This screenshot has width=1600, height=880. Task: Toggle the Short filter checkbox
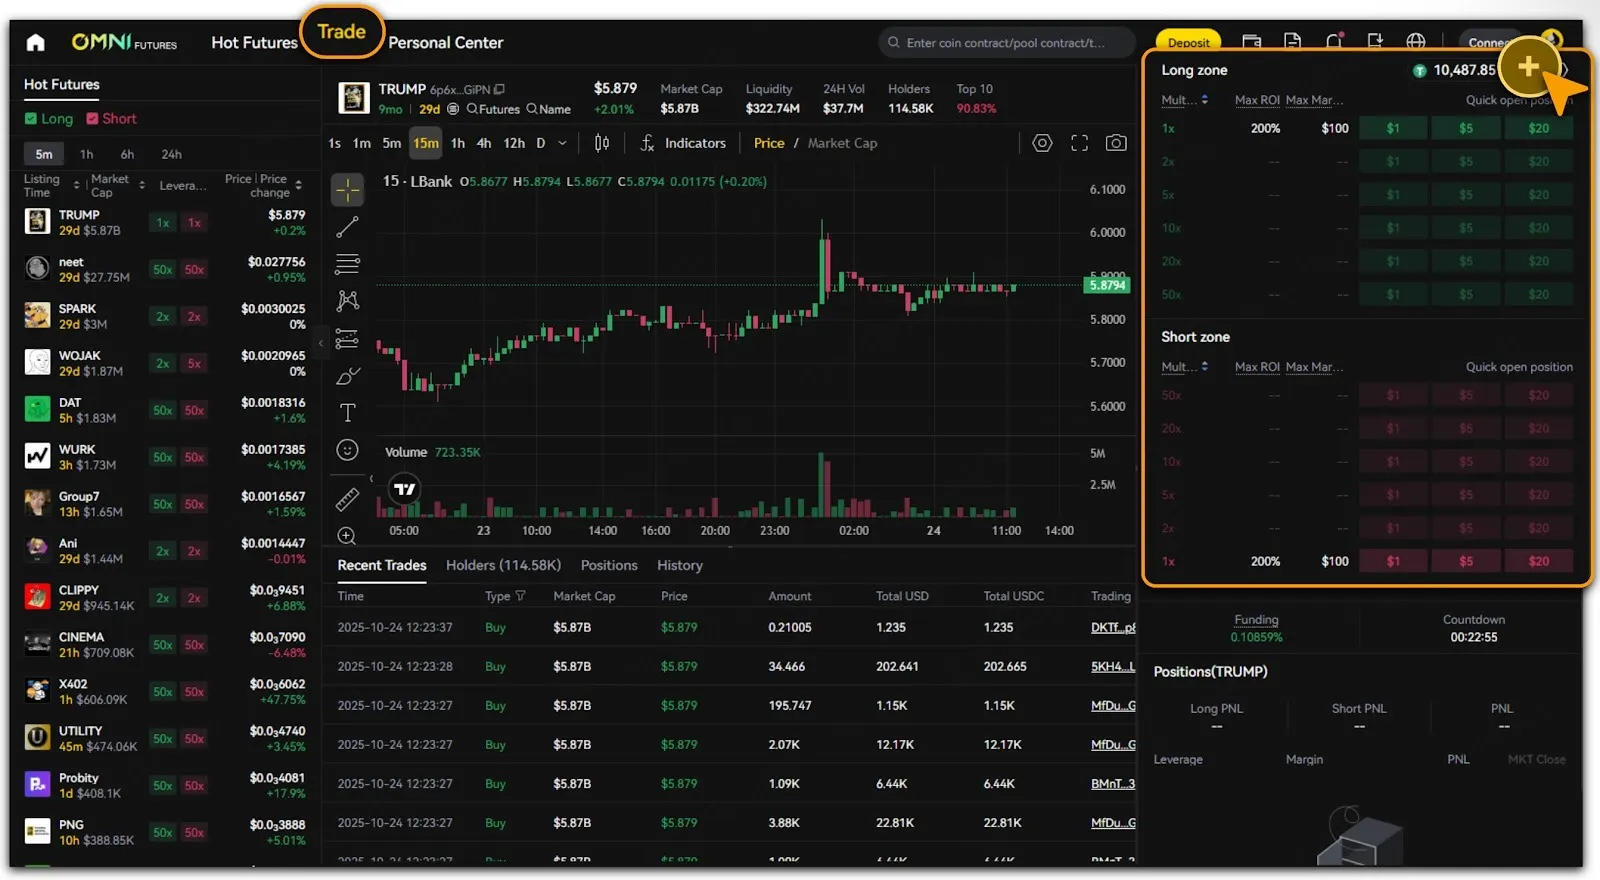(92, 119)
